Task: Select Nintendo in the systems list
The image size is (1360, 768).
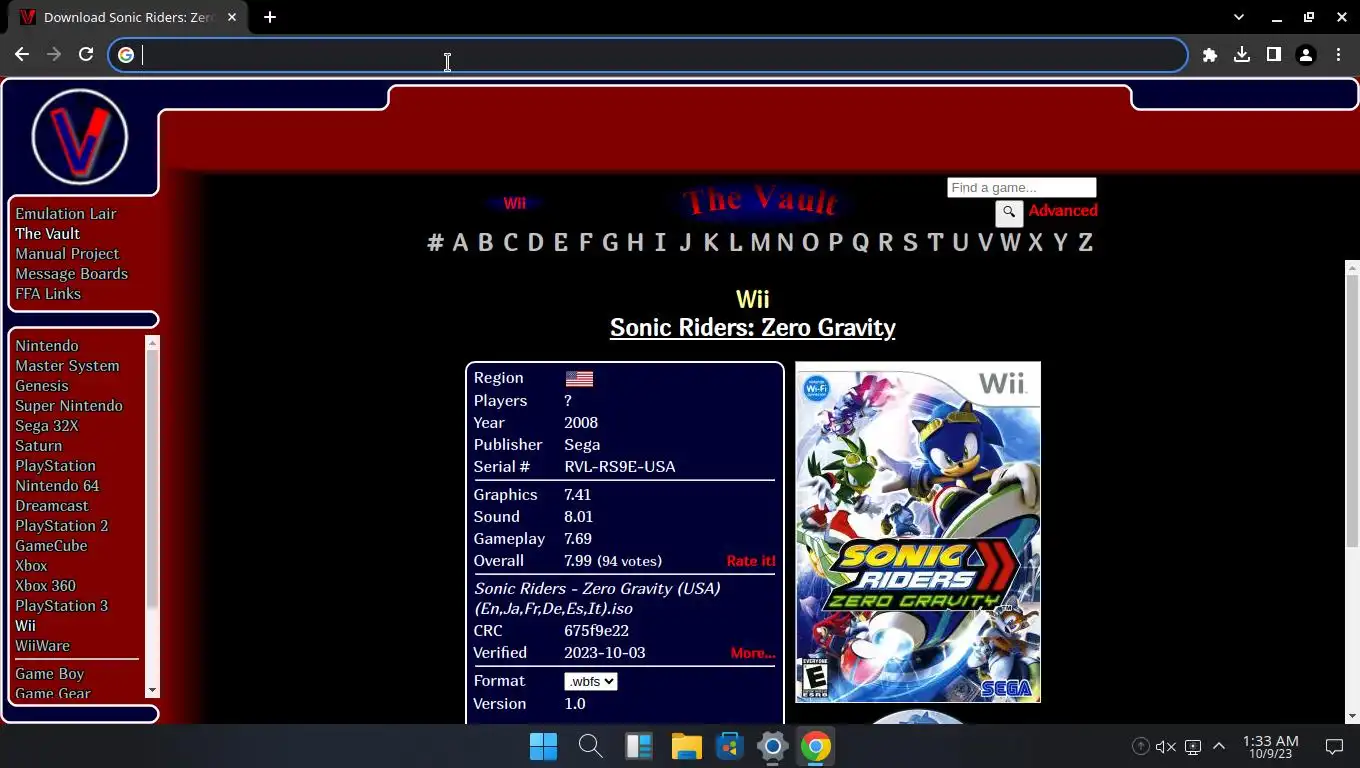Action: coord(46,346)
